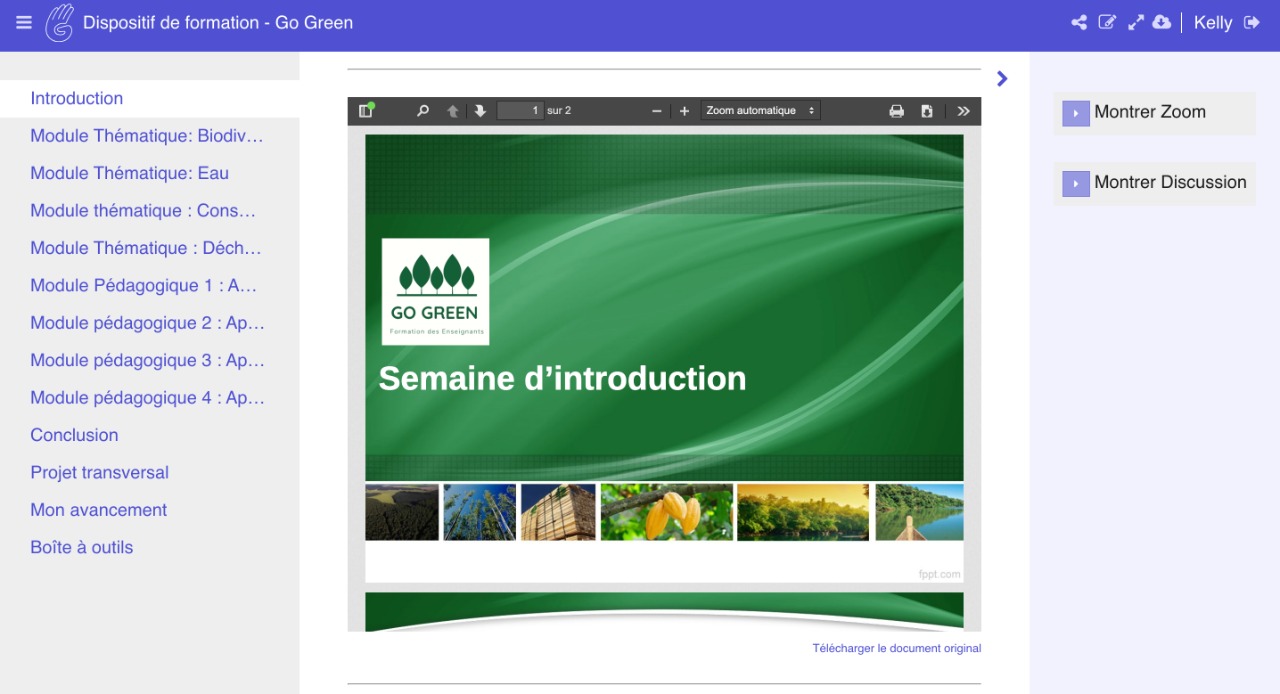Go to next PDF page arrow
This screenshot has width=1280, height=694.
[x=480, y=111]
